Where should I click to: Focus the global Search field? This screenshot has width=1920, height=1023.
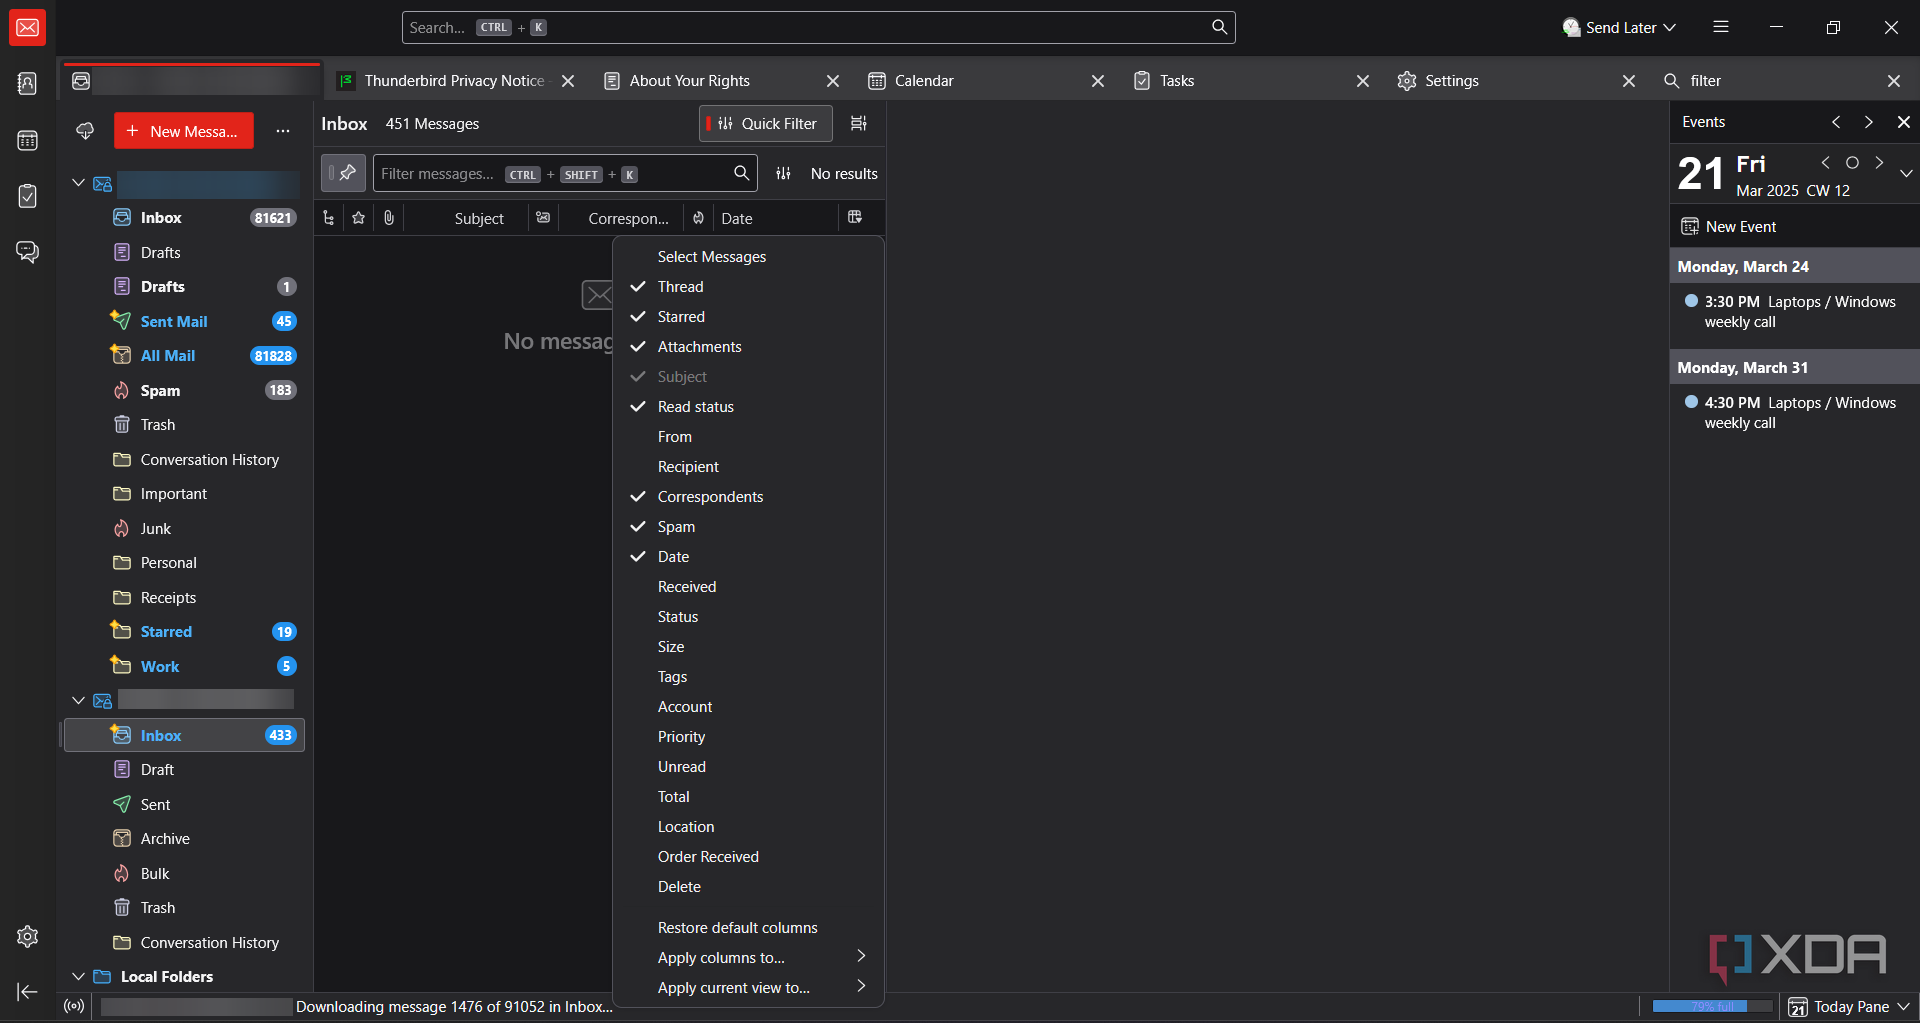pyautogui.click(x=818, y=27)
